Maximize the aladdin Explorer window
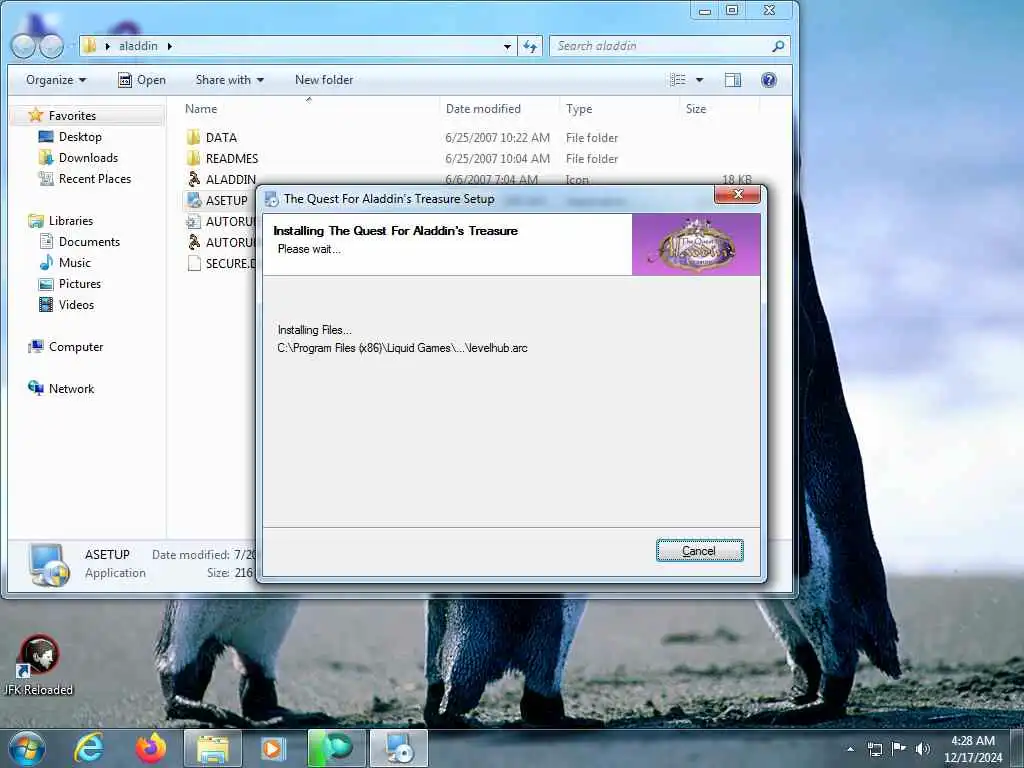The image size is (1024, 768). click(731, 10)
